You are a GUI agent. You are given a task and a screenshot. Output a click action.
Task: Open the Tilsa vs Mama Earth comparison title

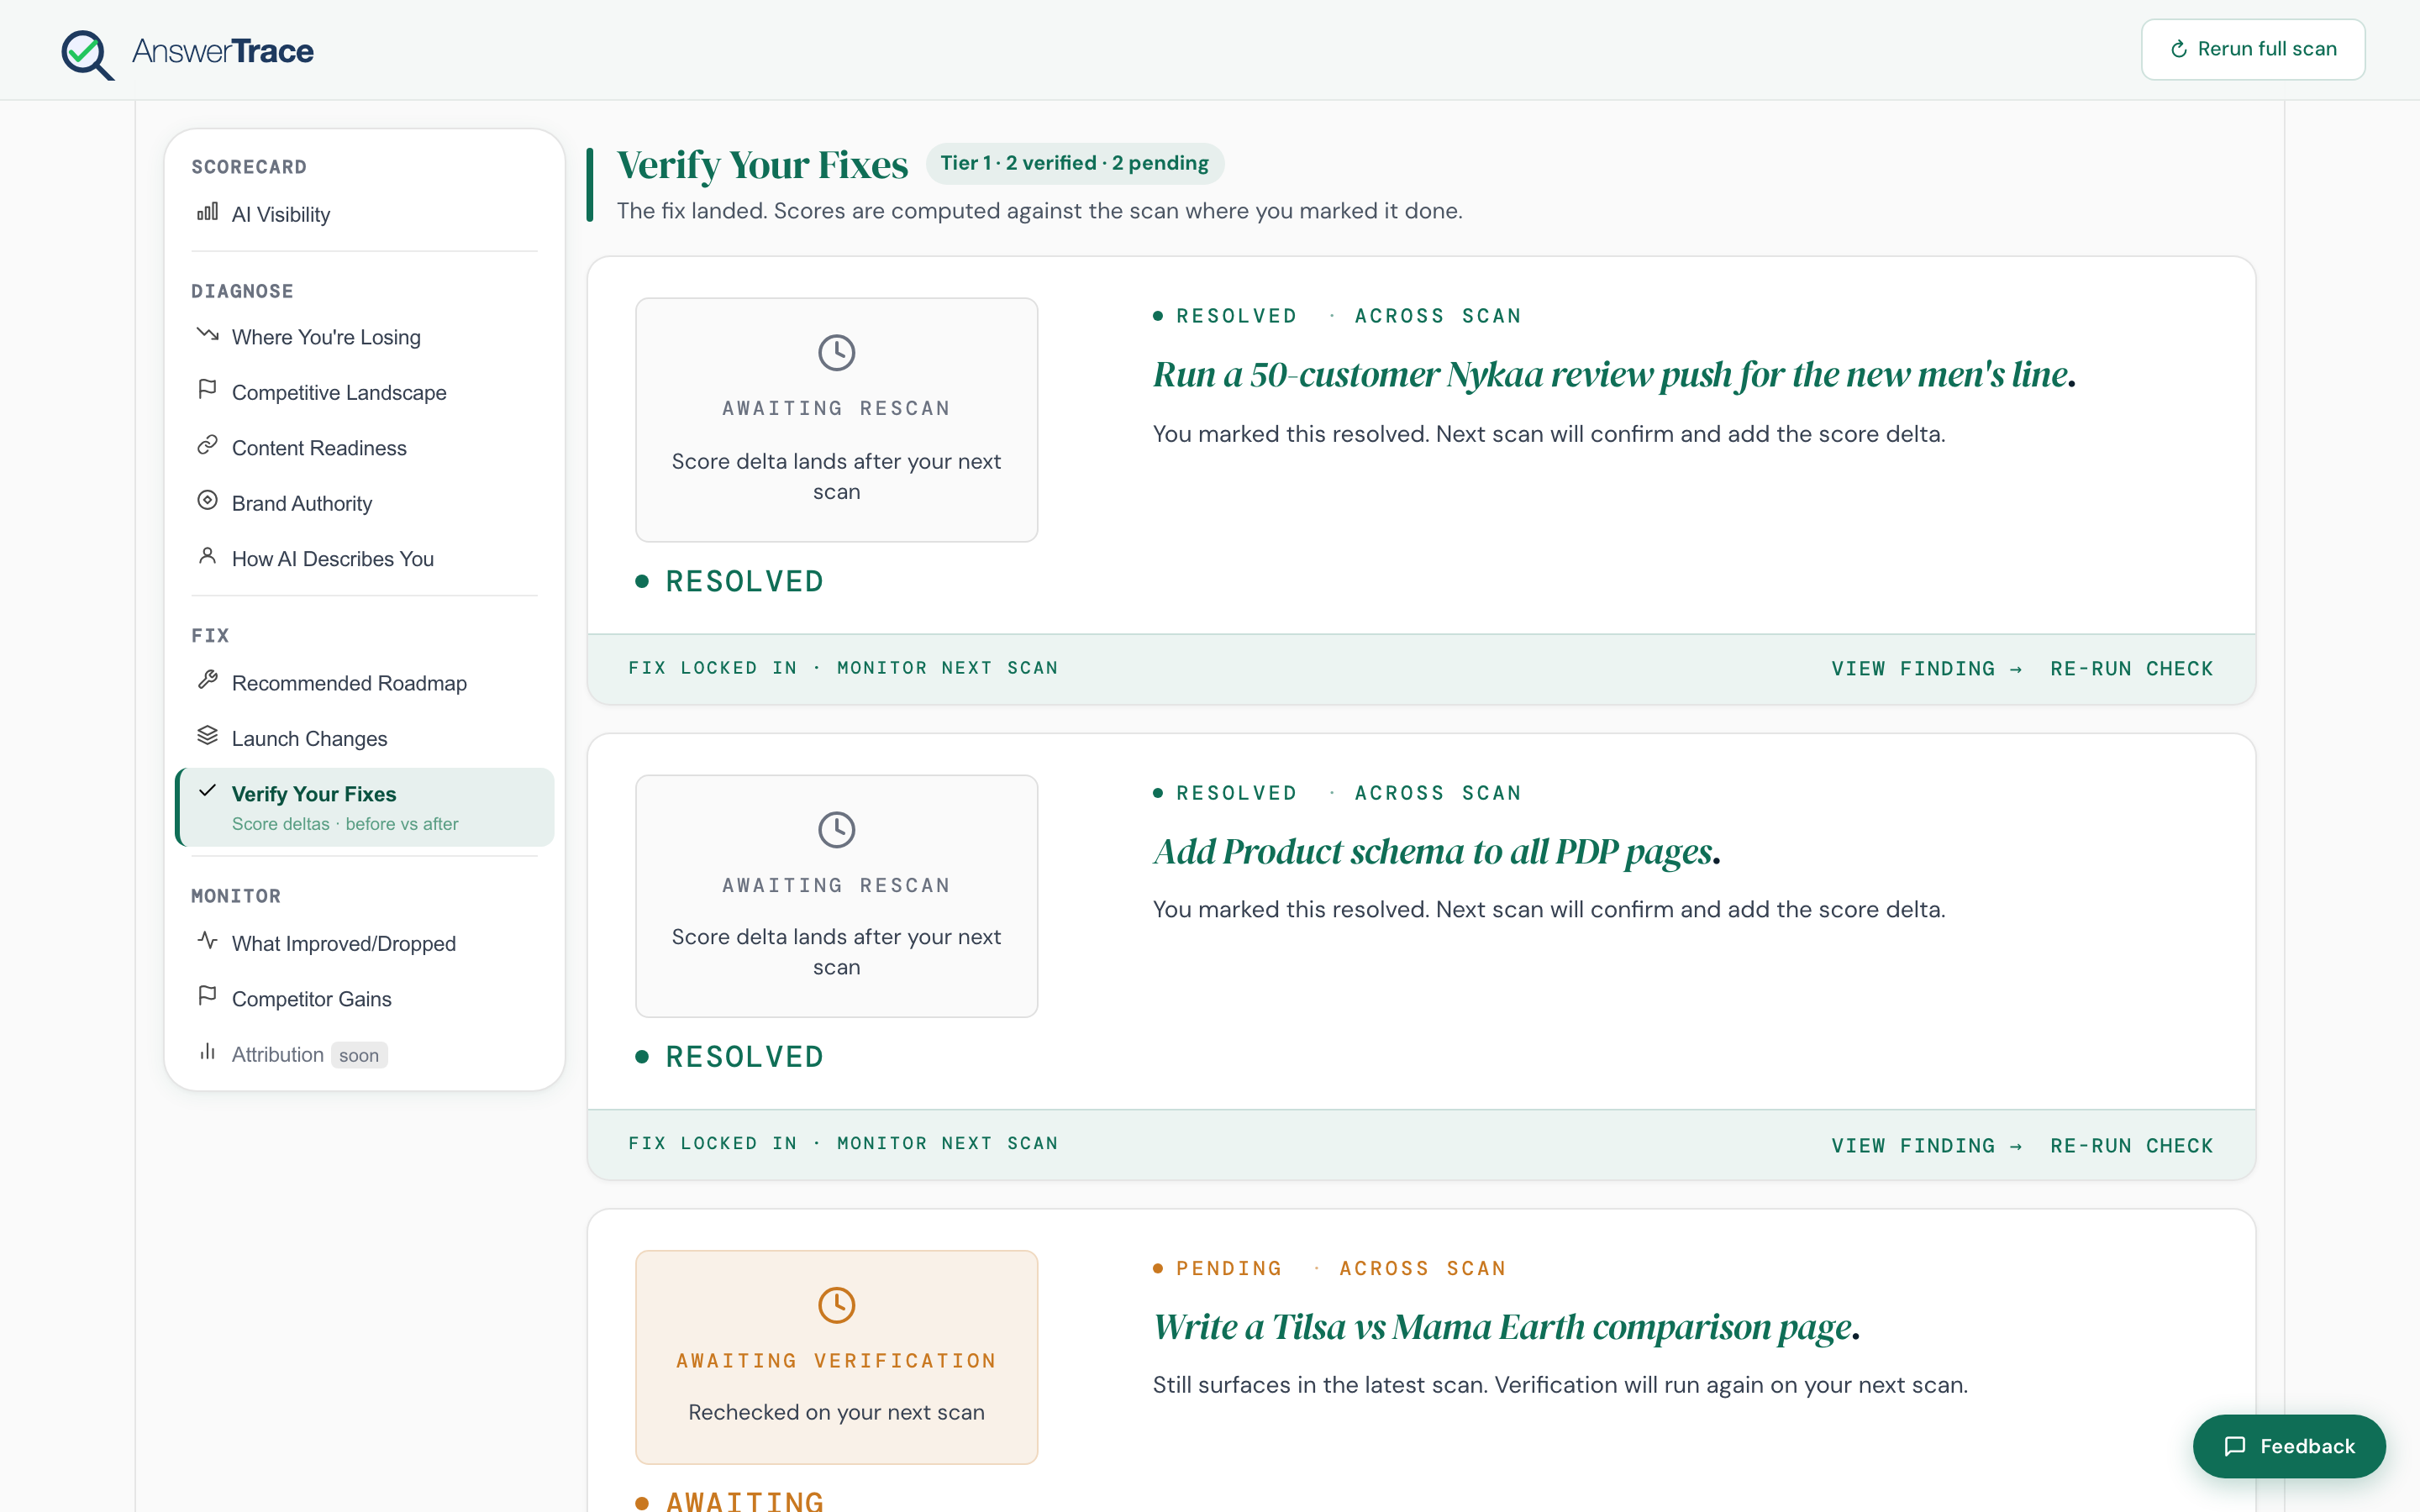coord(1506,1327)
